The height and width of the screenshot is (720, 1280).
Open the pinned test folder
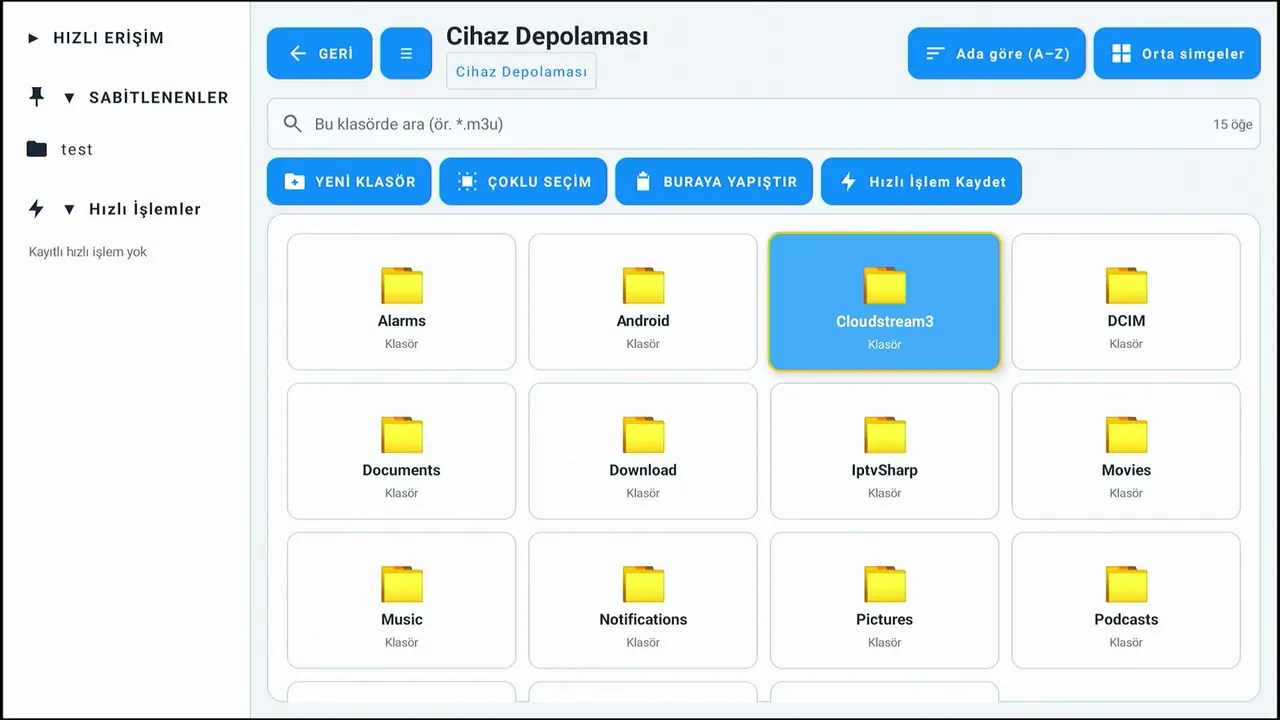[60, 149]
